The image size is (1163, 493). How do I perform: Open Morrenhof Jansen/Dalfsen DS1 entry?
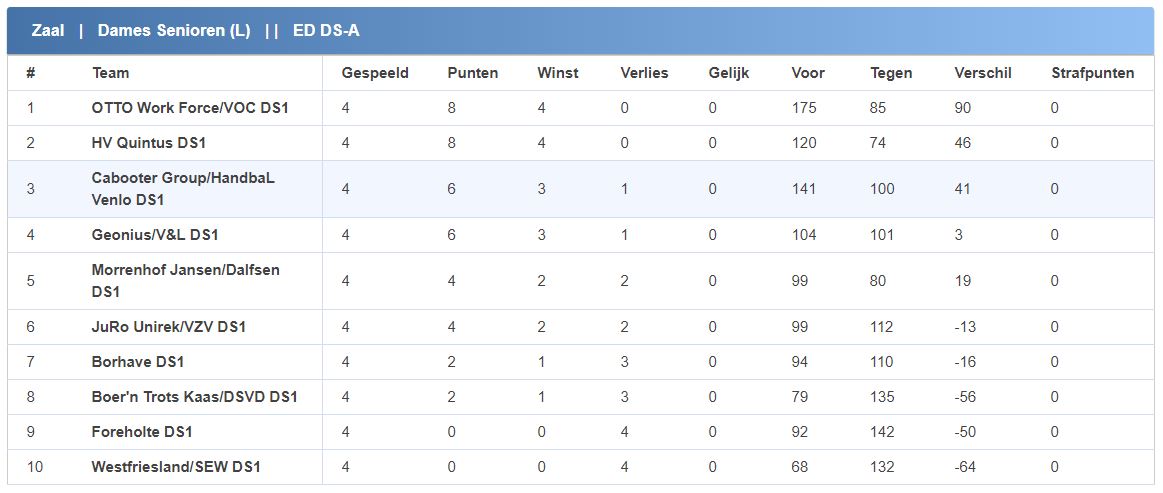185,281
